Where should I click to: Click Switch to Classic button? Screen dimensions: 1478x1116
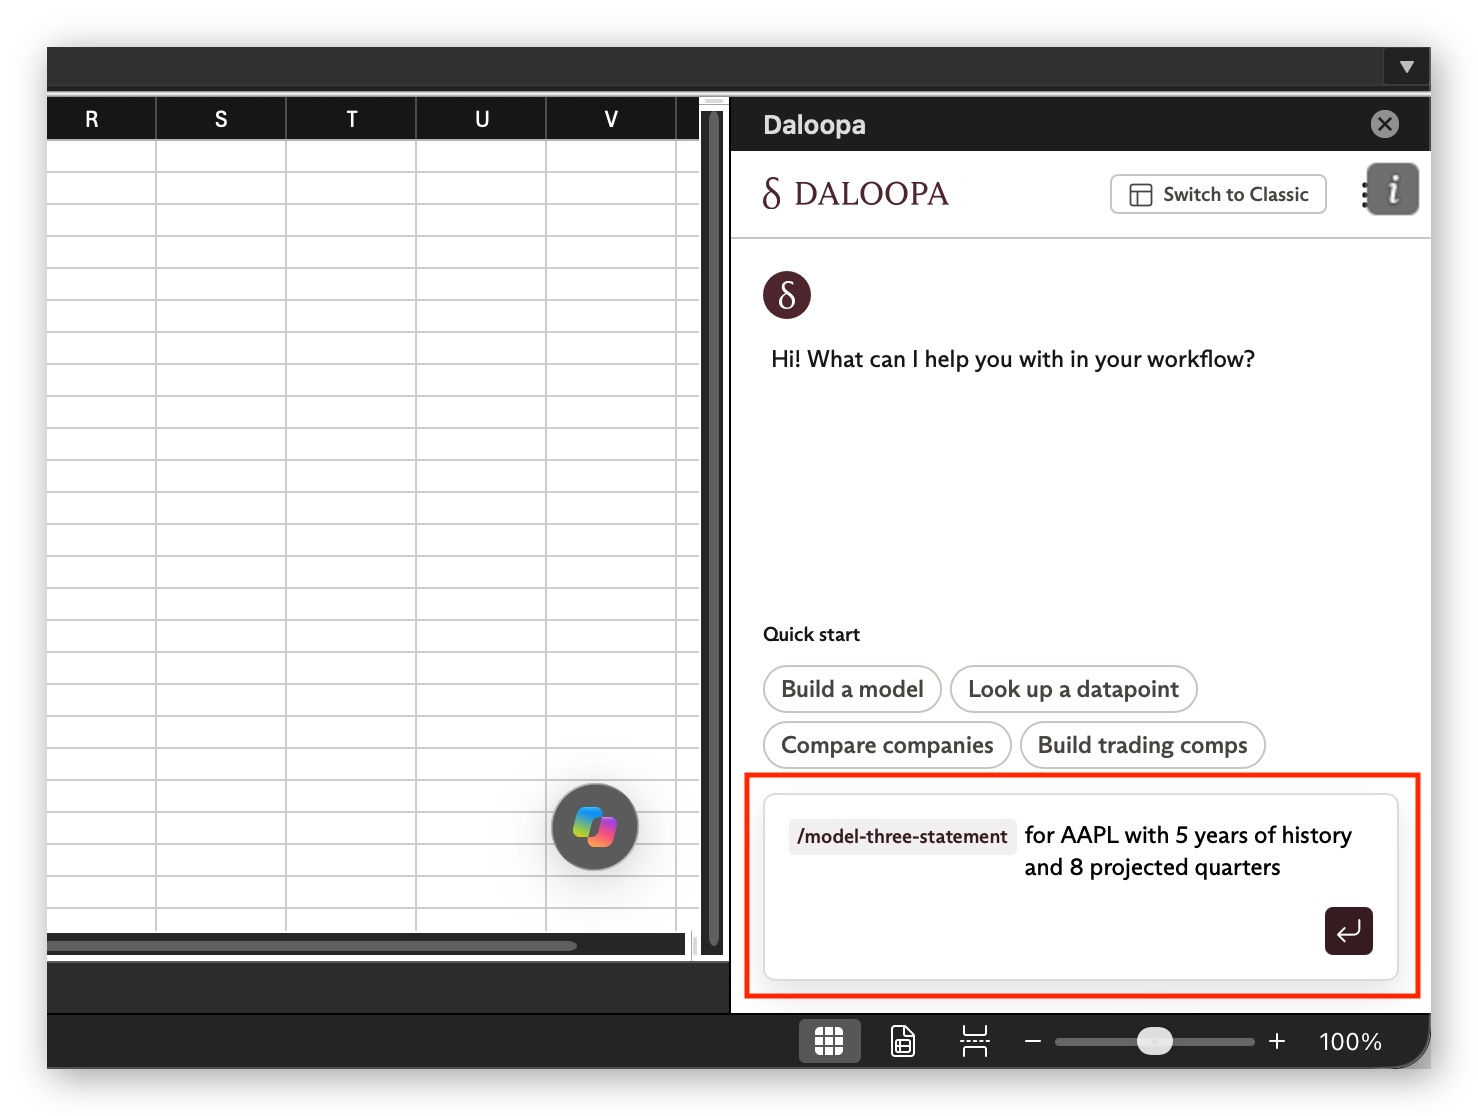click(x=1218, y=194)
